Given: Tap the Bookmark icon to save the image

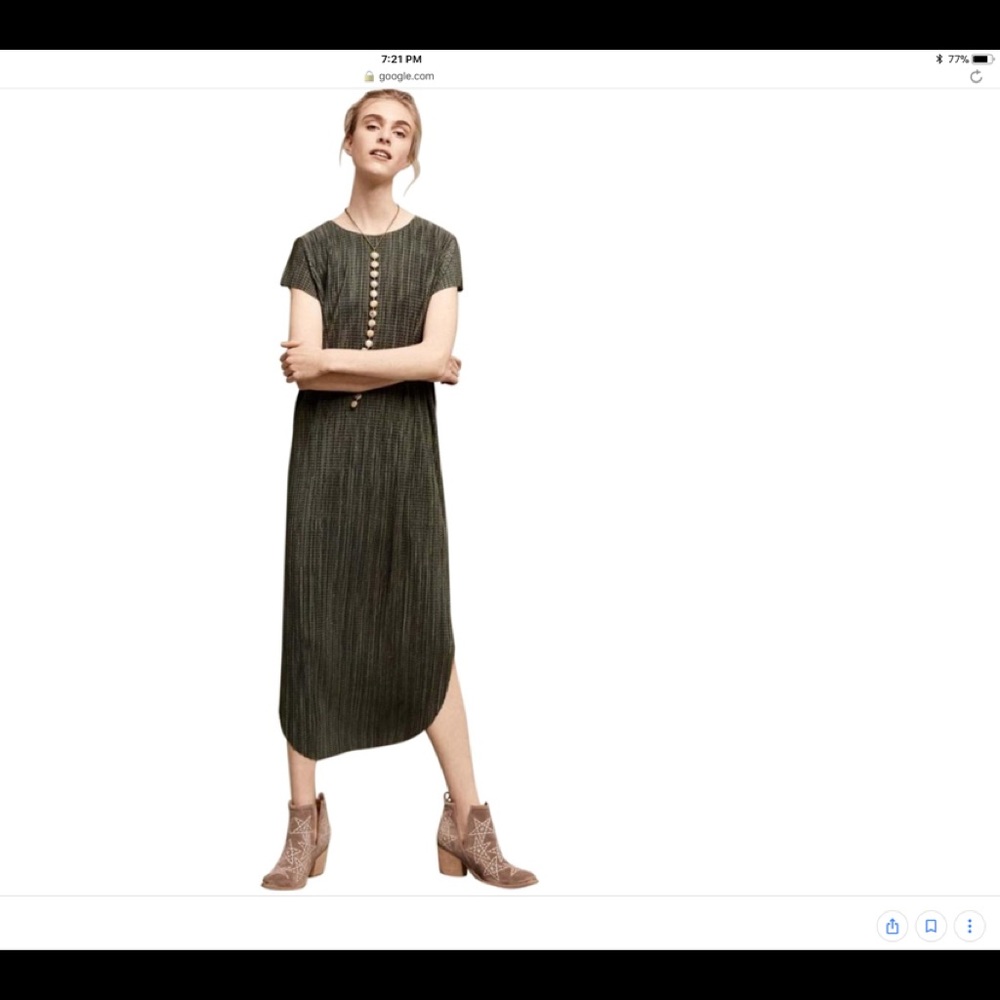Looking at the screenshot, I should pyautogui.click(x=931, y=927).
